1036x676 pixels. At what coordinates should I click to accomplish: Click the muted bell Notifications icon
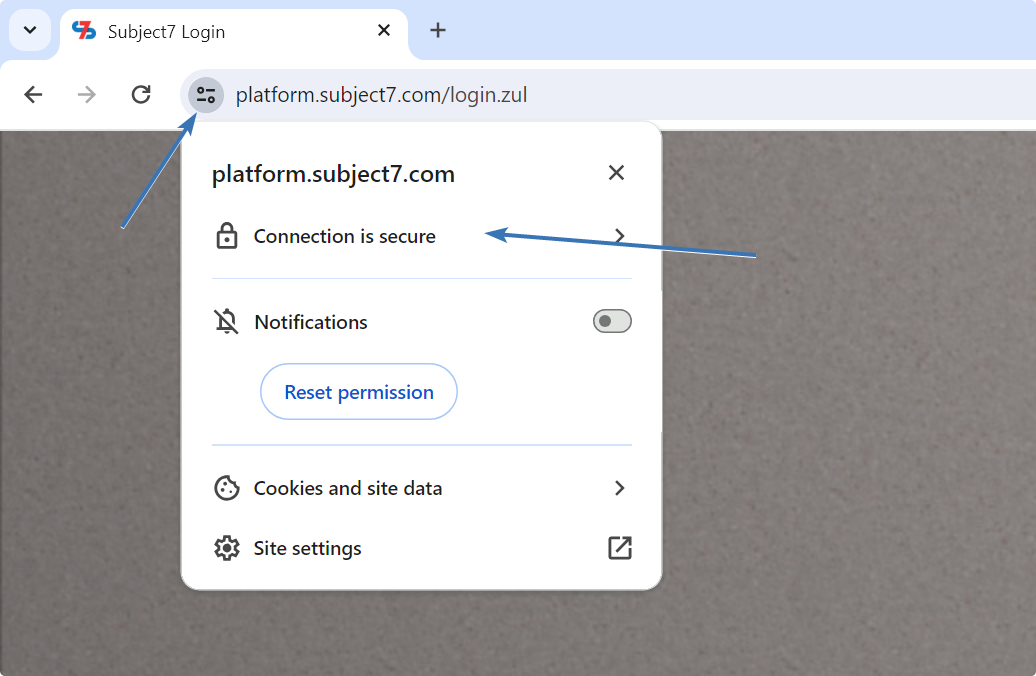(227, 322)
